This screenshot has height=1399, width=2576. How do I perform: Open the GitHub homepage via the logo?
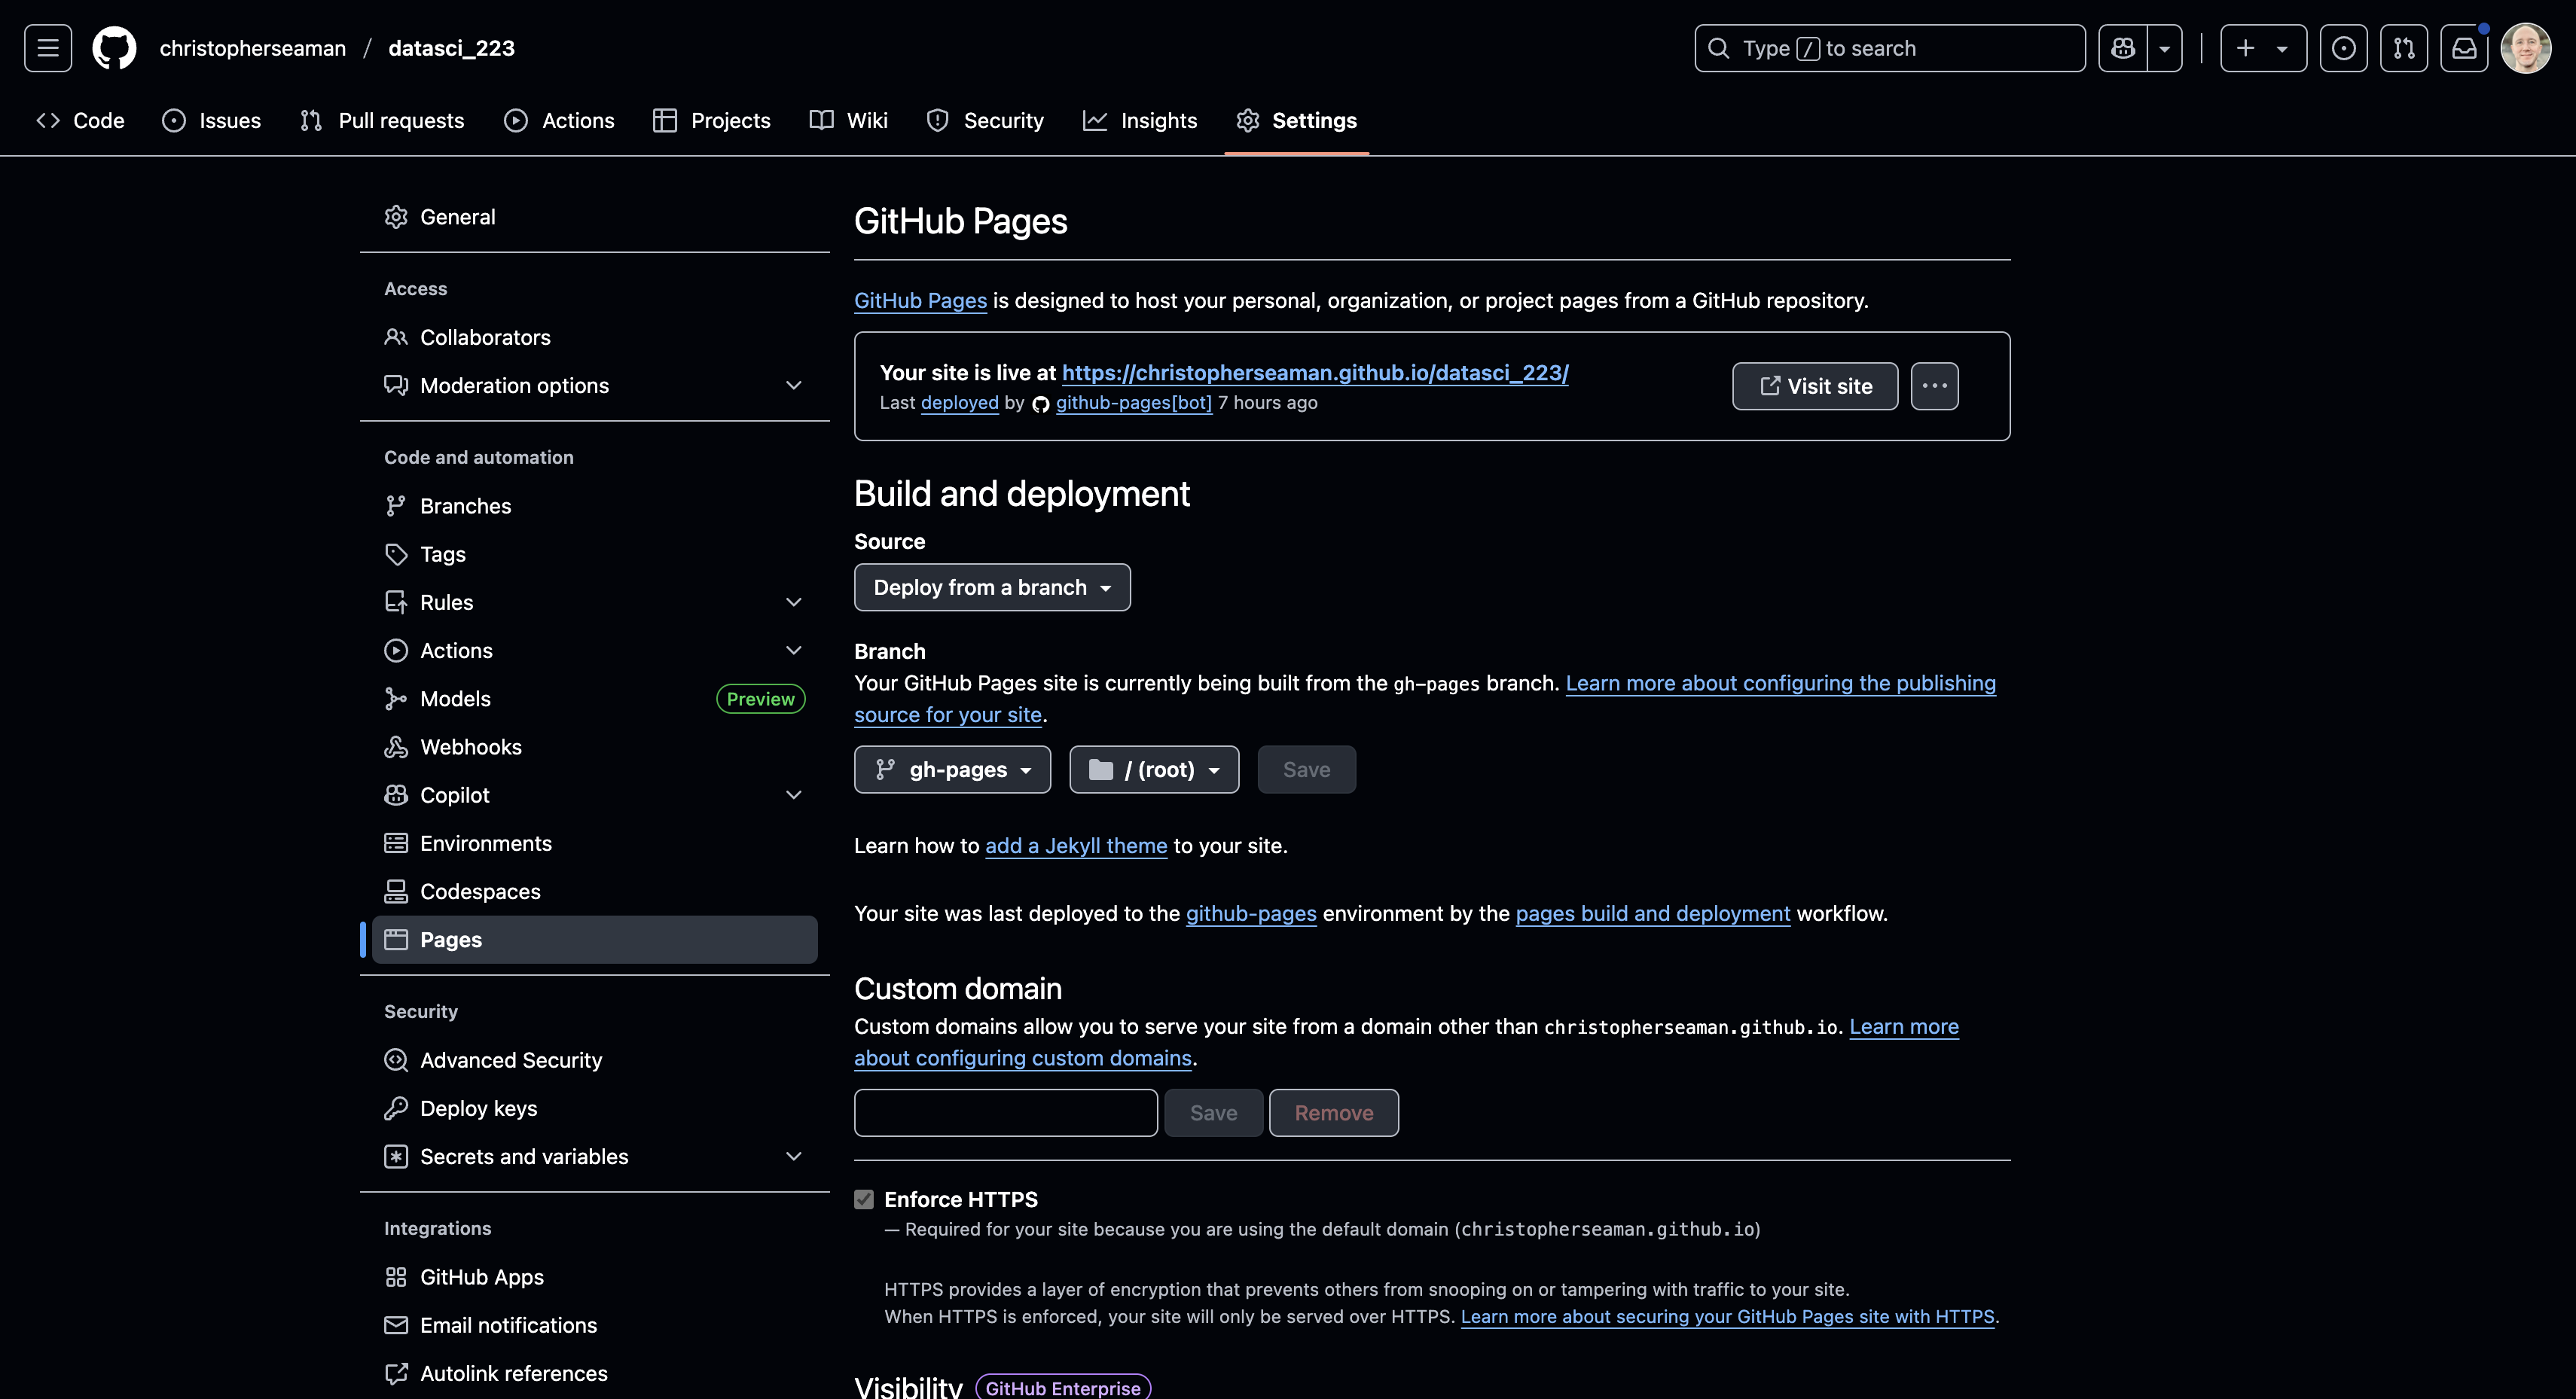coord(113,47)
